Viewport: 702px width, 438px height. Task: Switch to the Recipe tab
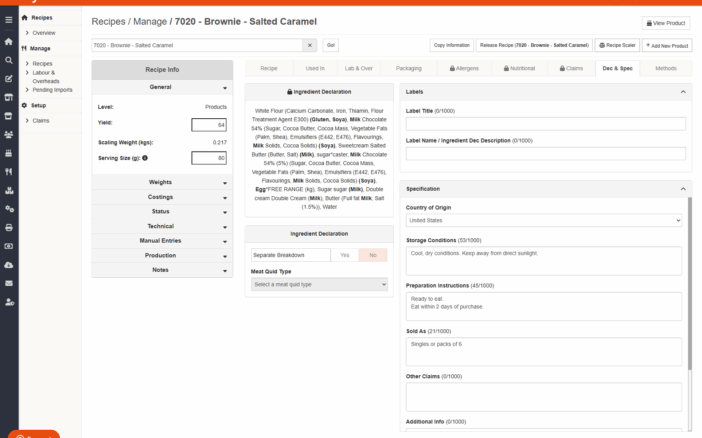269,69
